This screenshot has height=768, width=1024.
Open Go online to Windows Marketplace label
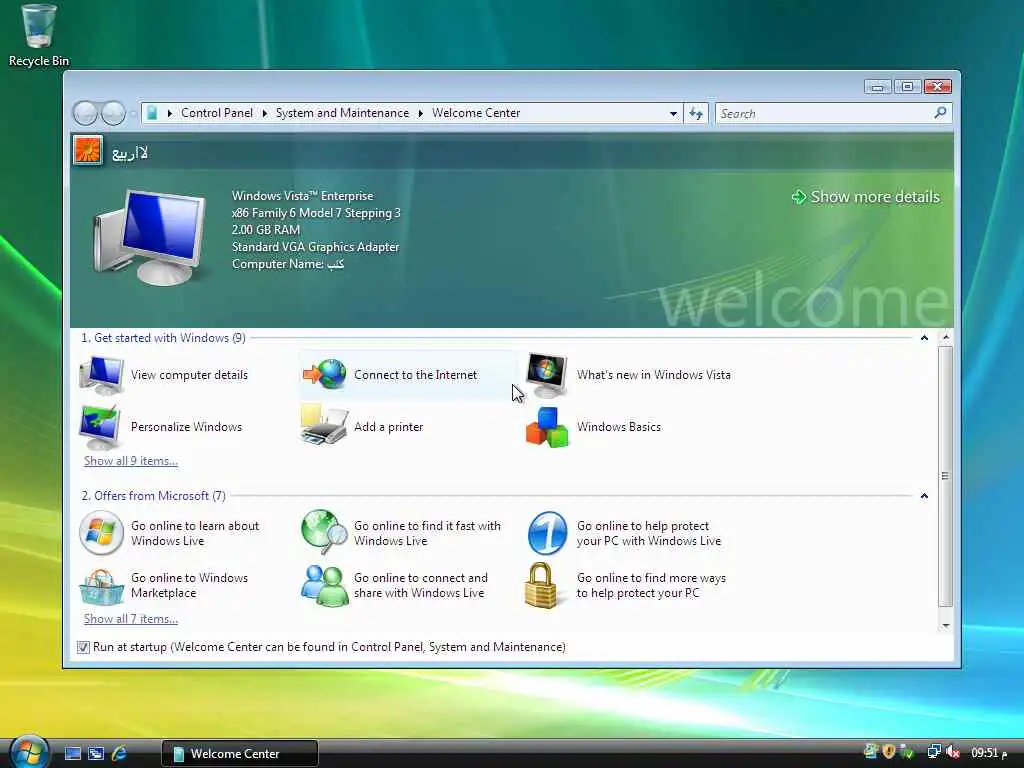[x=189, y=585]
